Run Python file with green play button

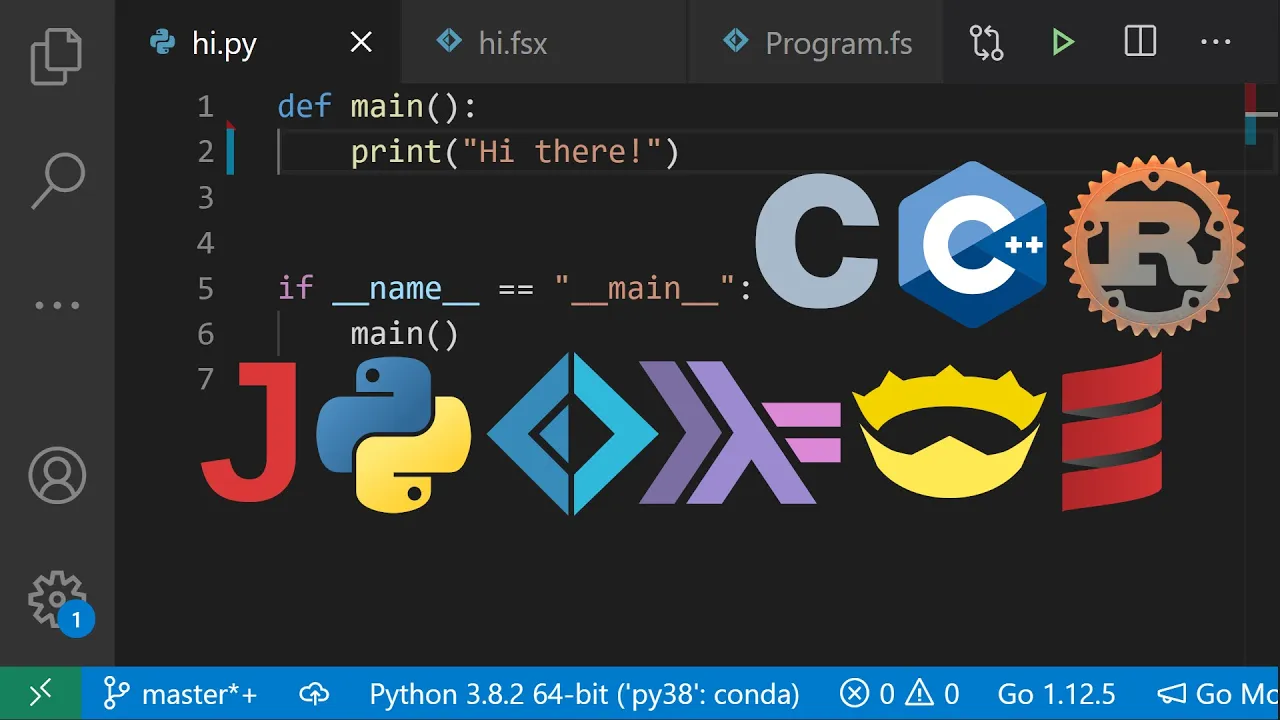pyautogui.click(x=1062, y=42)
